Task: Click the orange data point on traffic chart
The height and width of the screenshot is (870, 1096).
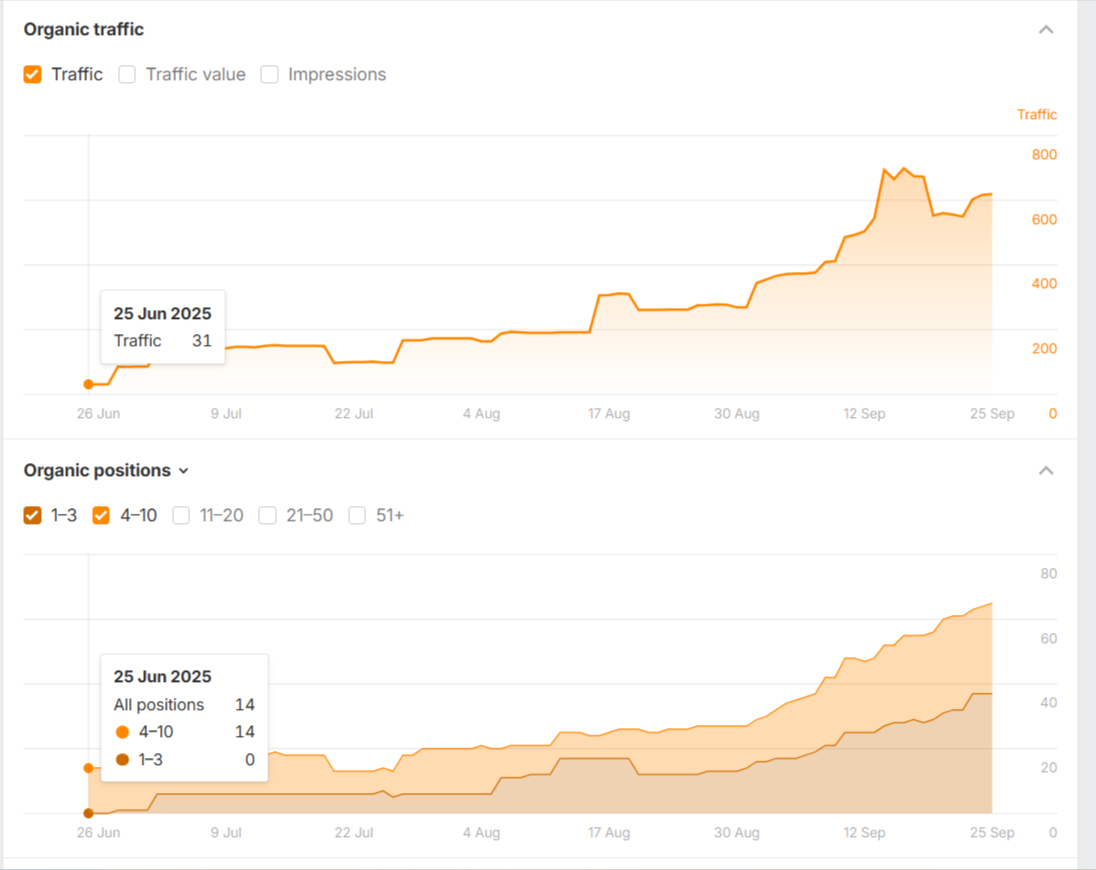Action: (x=88, y=384)
